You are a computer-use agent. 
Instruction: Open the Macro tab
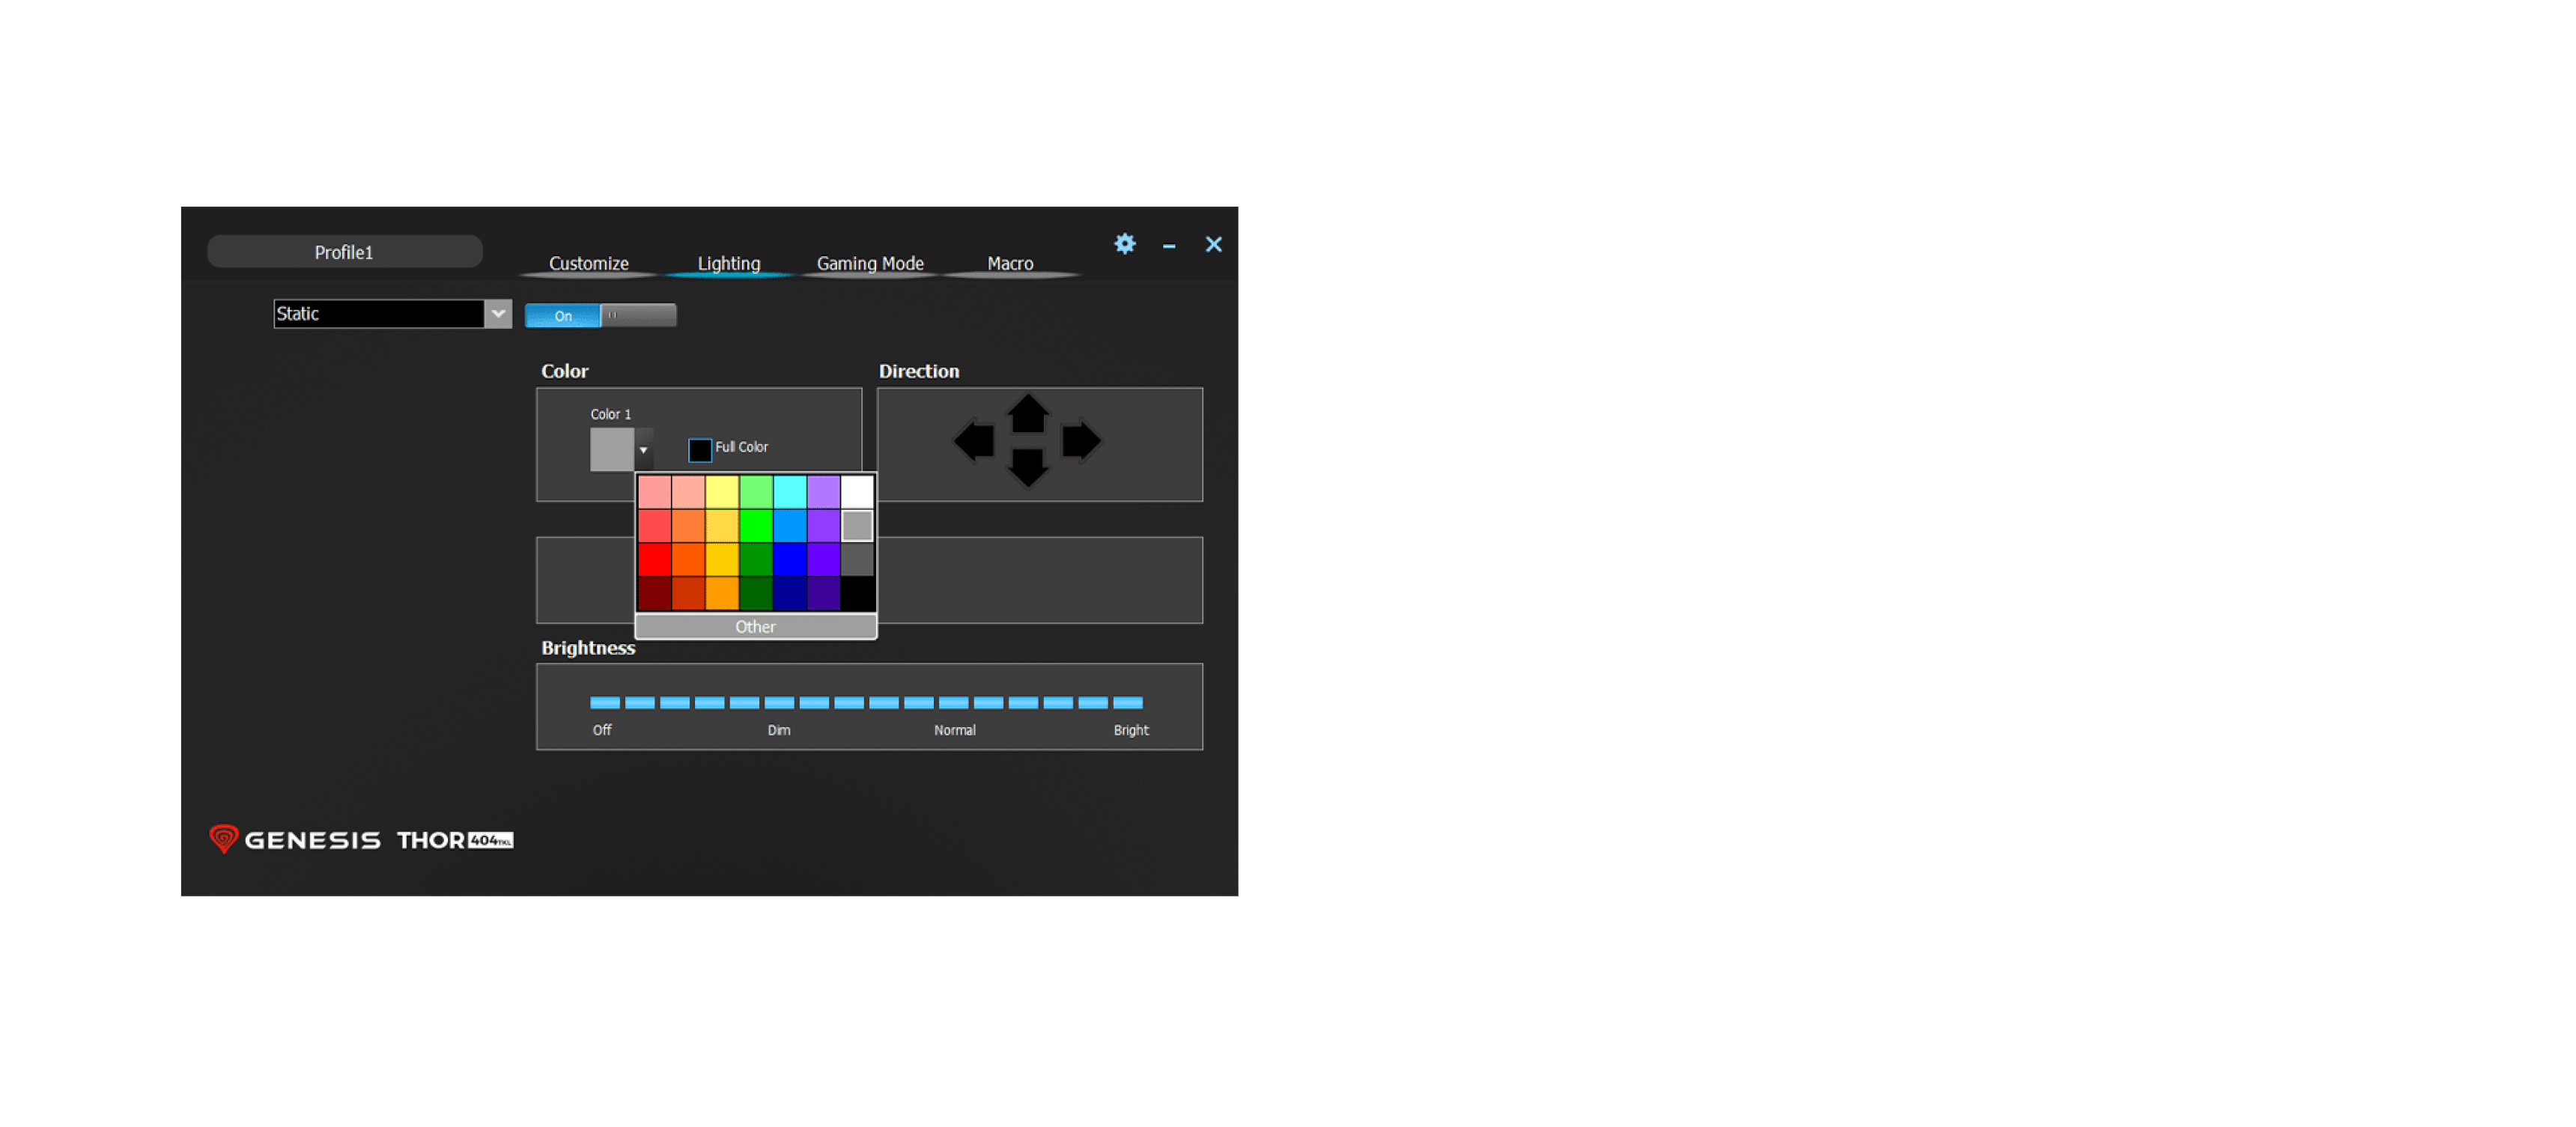1009,263
